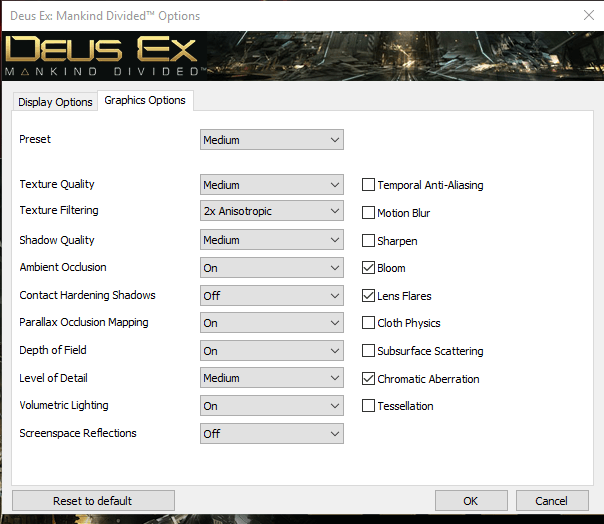Change the Shadow Quality dropdown

click(x=272, y=240)
